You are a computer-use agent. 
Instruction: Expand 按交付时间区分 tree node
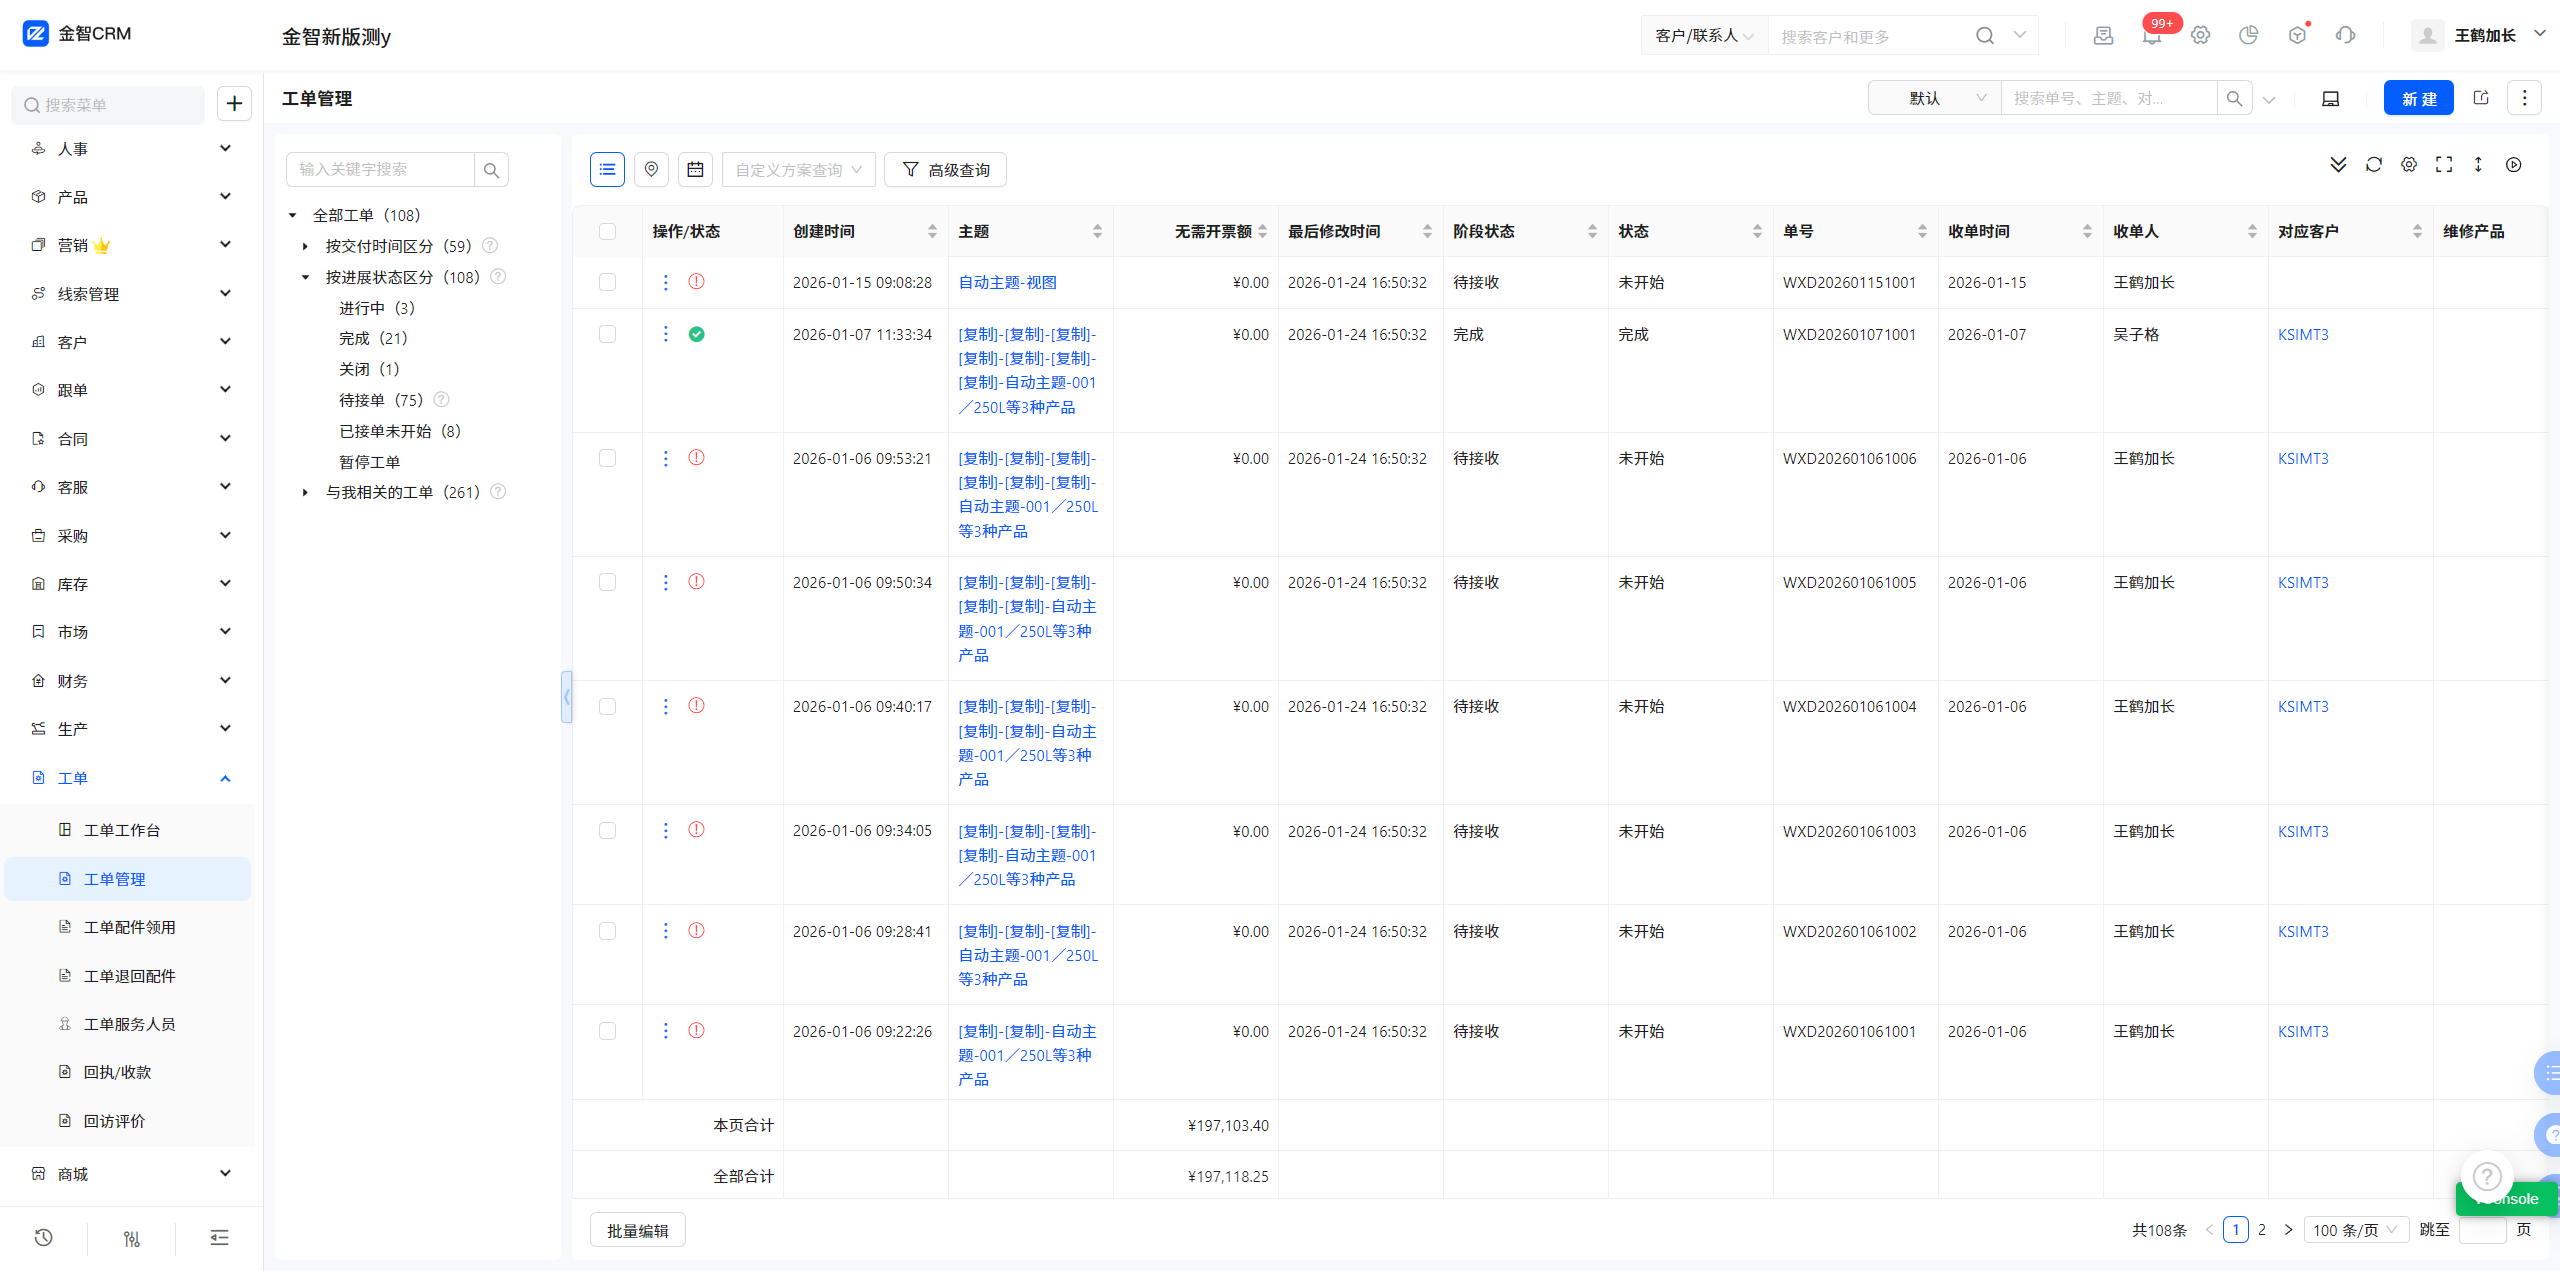pos(306,247)
